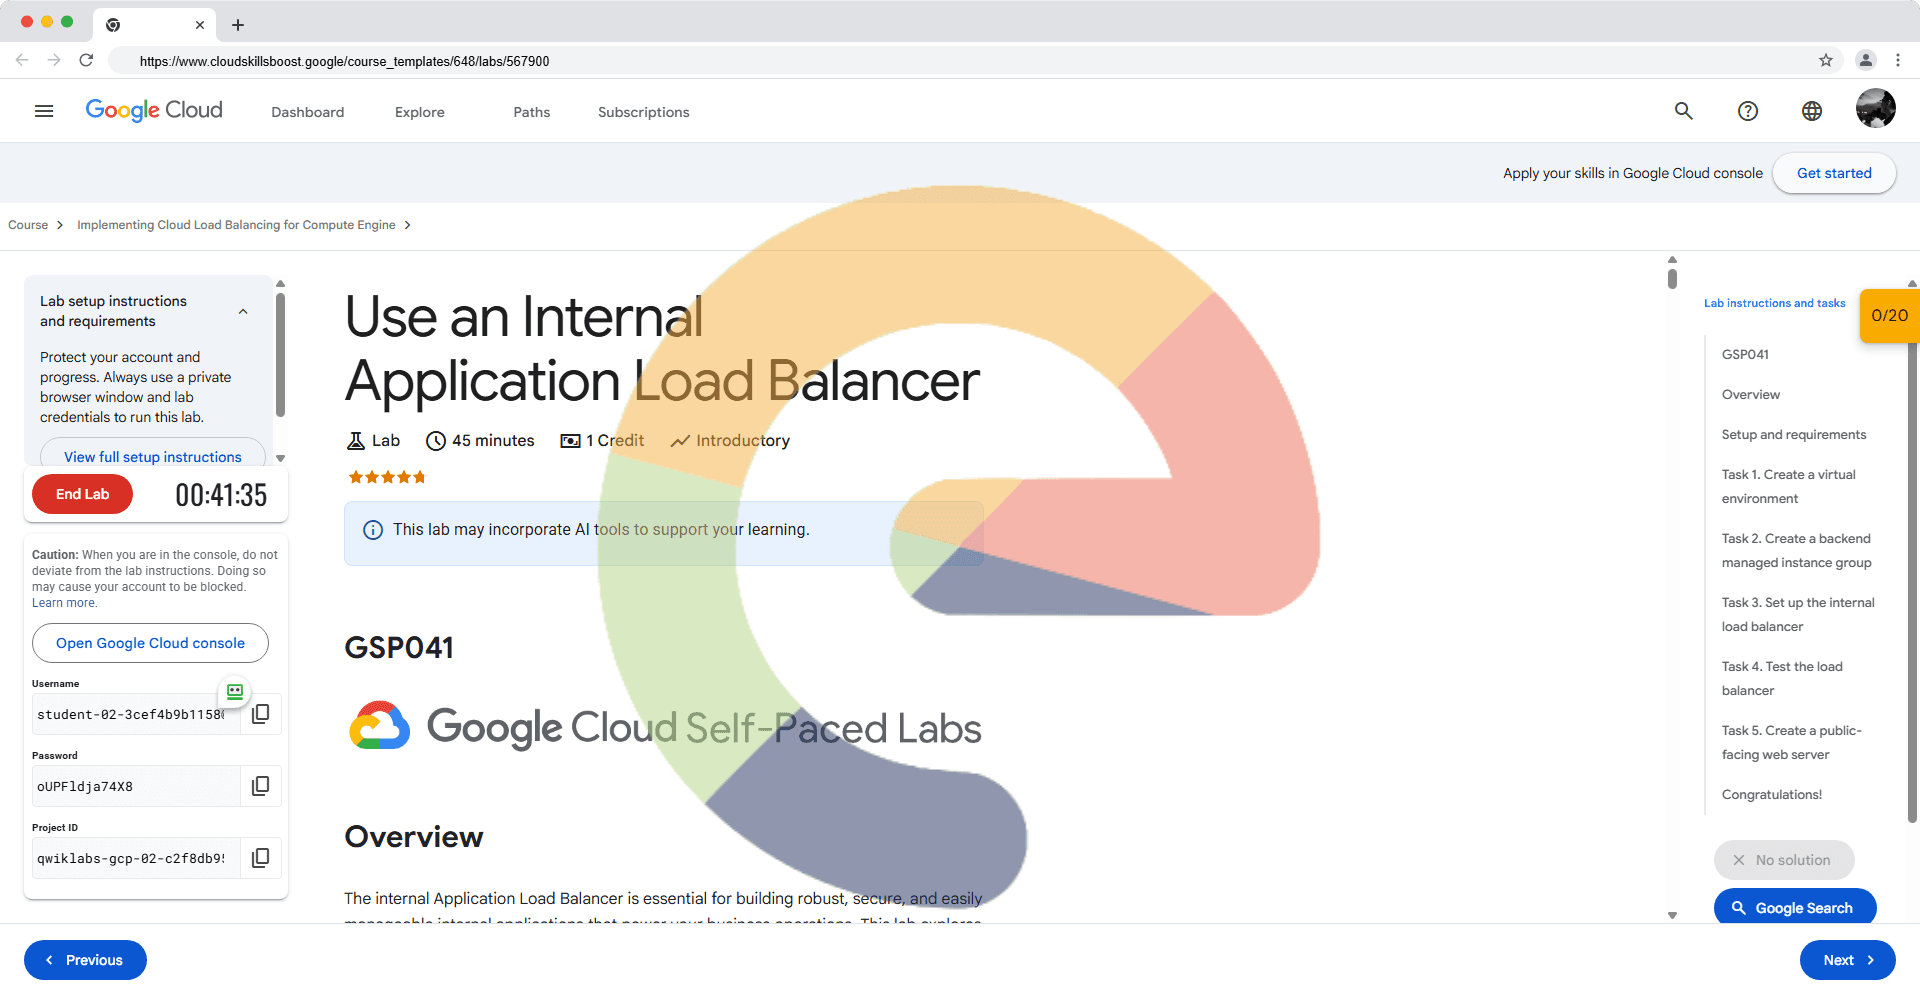Click the username text field
The height and width of the screenshot is (996, 1920).
pos(130,715)
